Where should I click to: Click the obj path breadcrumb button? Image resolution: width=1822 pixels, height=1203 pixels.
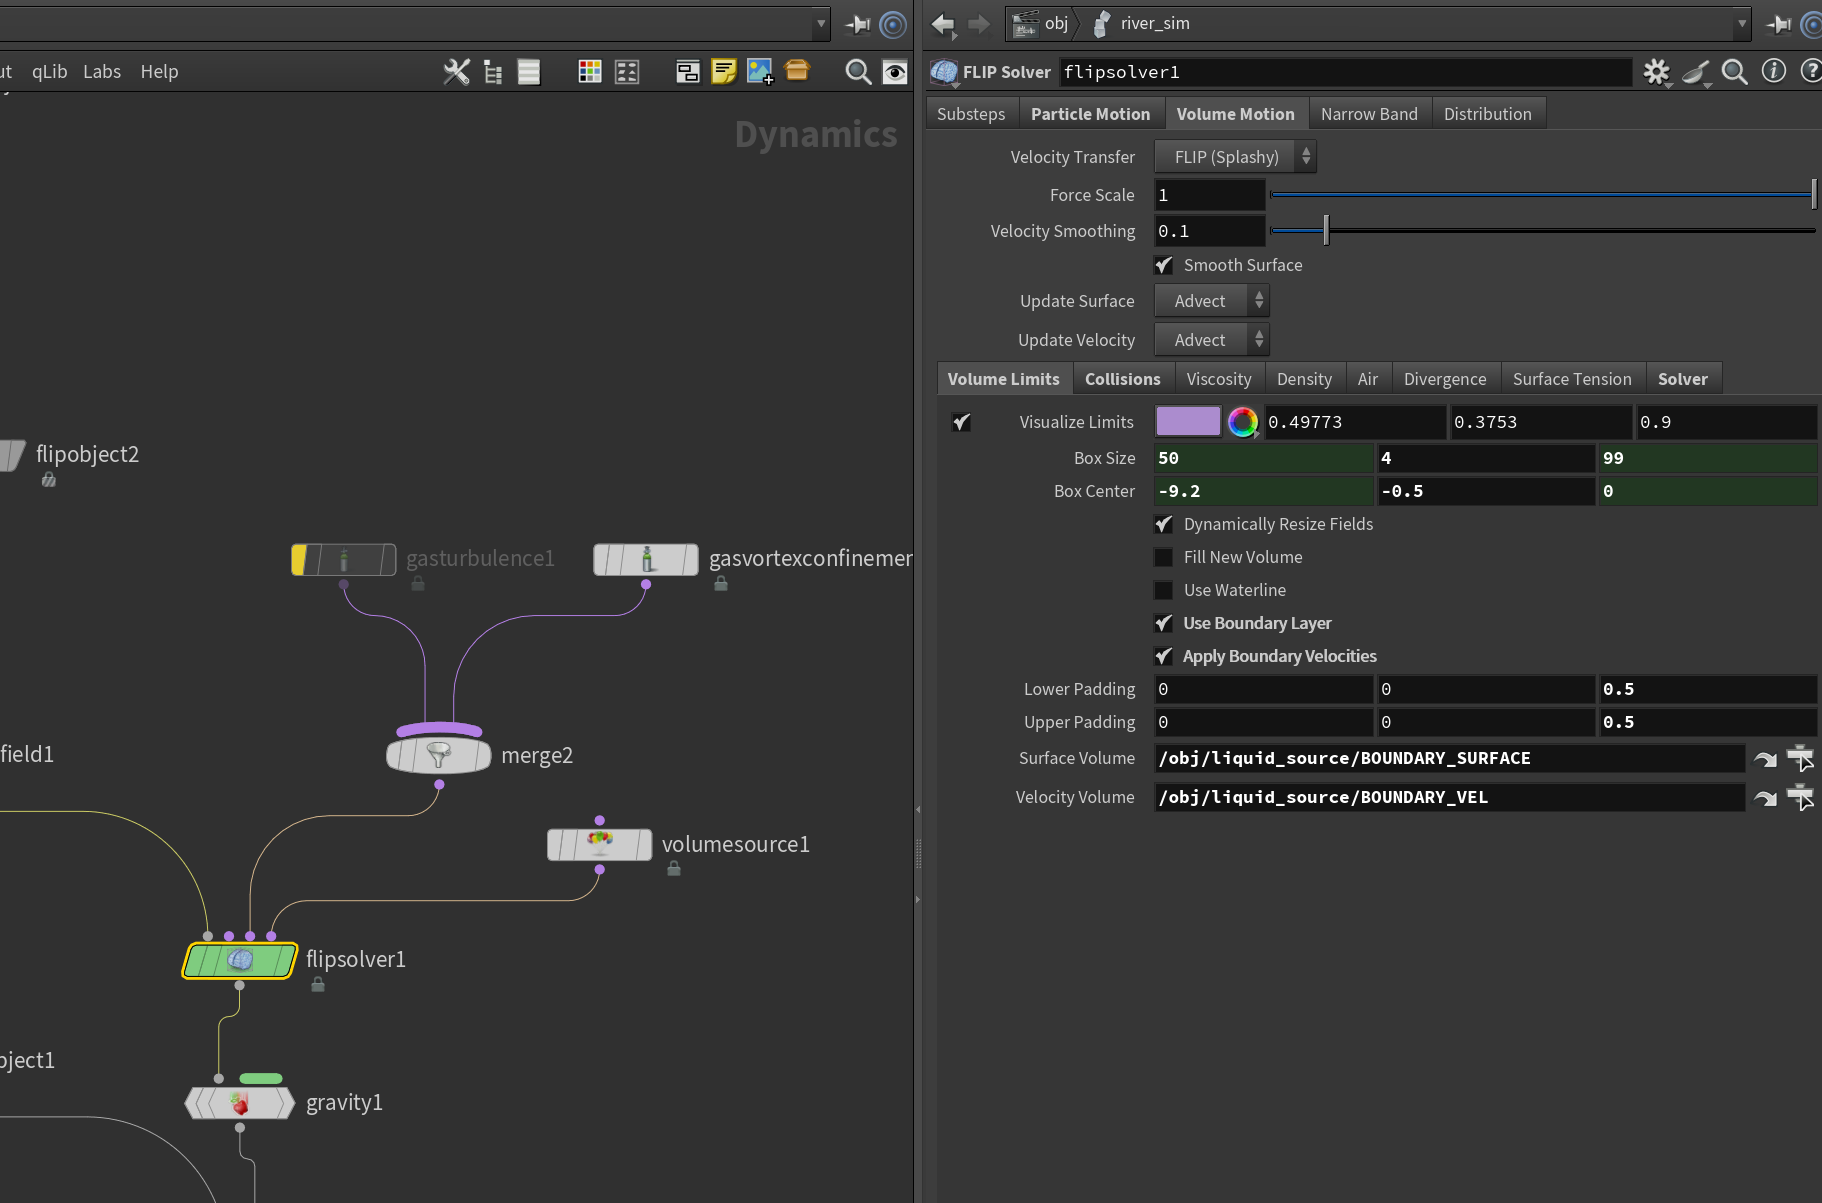(1041, 23)
